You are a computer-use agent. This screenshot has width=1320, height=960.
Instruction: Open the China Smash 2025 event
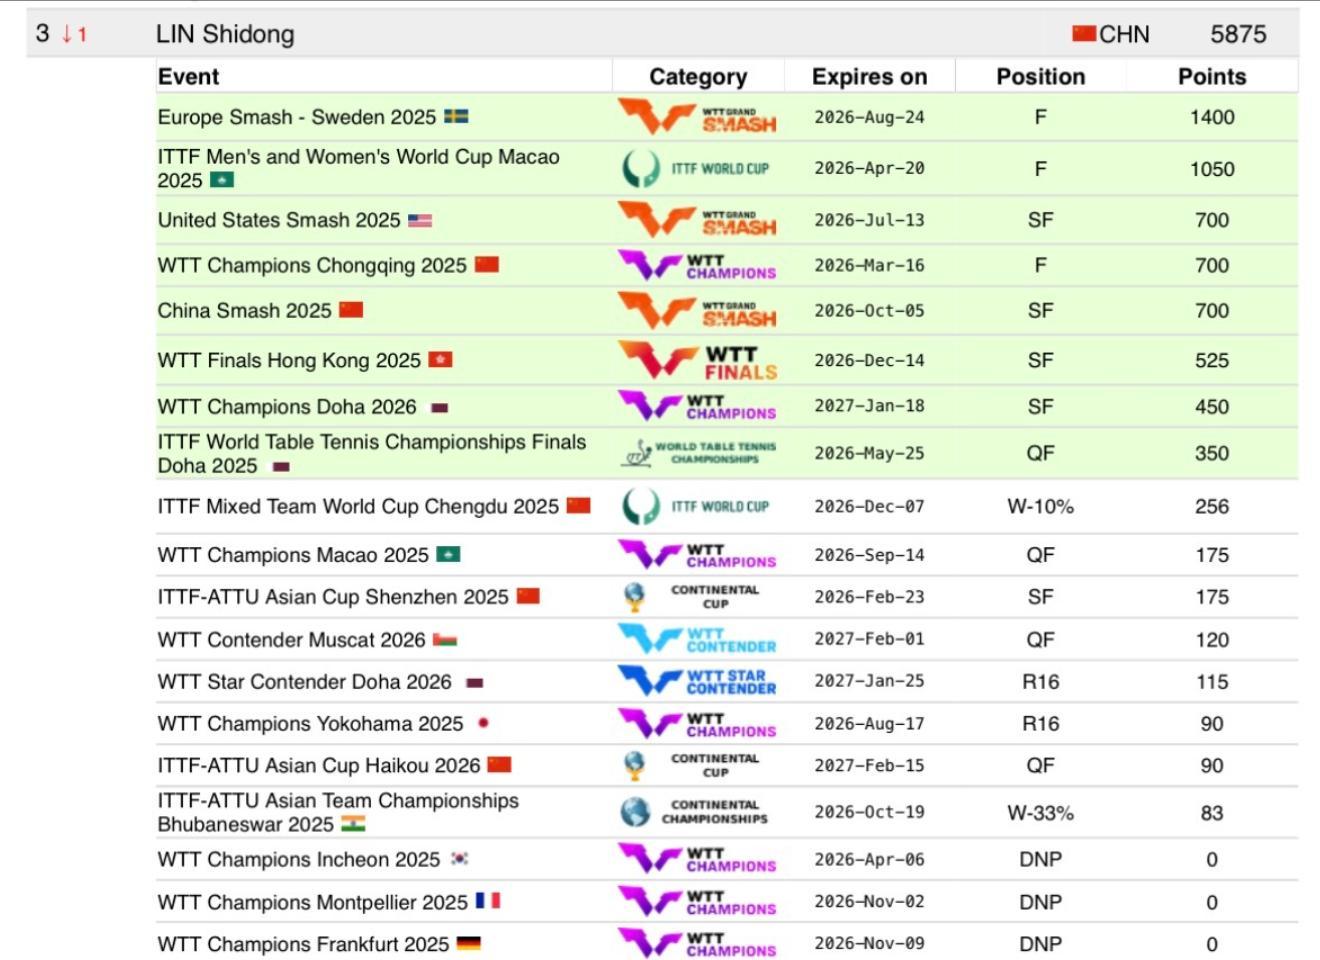(244, 311)
